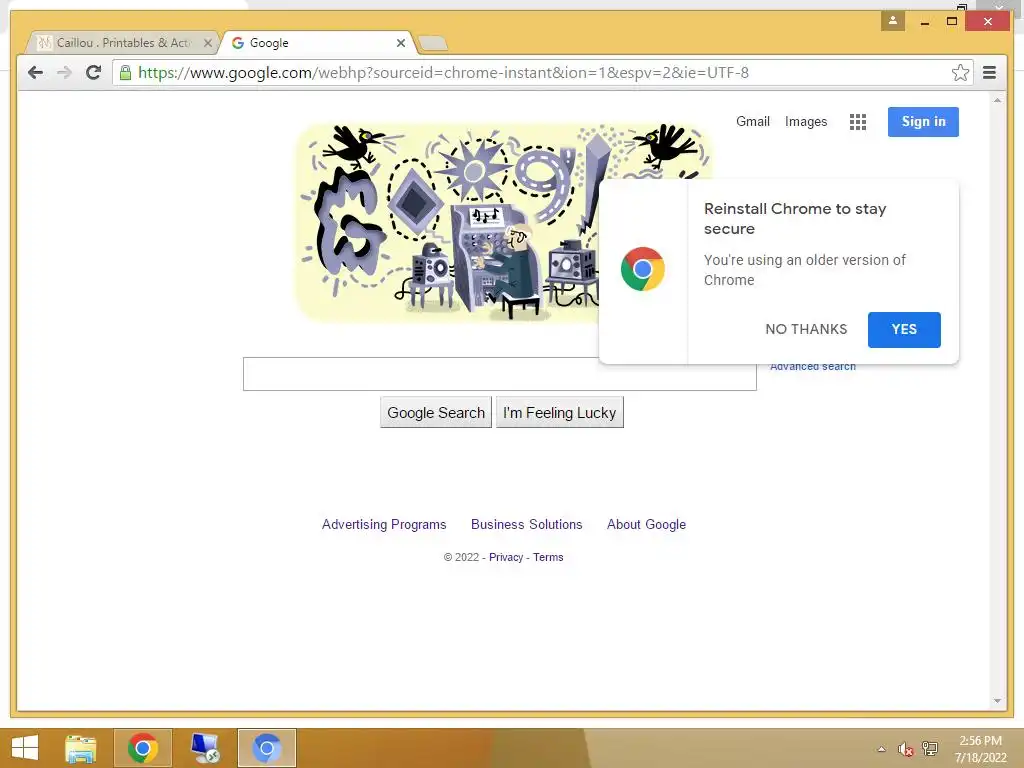Image resolution: width=1024 pixels, height=768 pixels.
Task: Open Business Solutions link
Action: pos(526,524)
